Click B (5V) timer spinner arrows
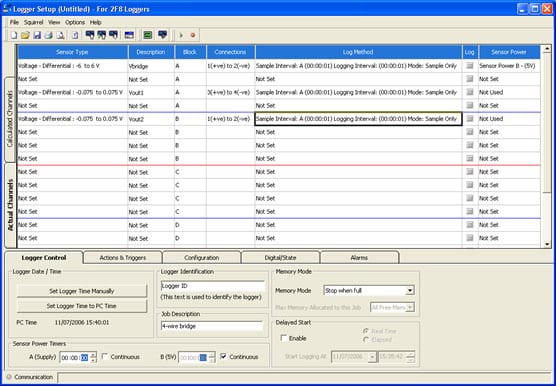 click(212, 357)
